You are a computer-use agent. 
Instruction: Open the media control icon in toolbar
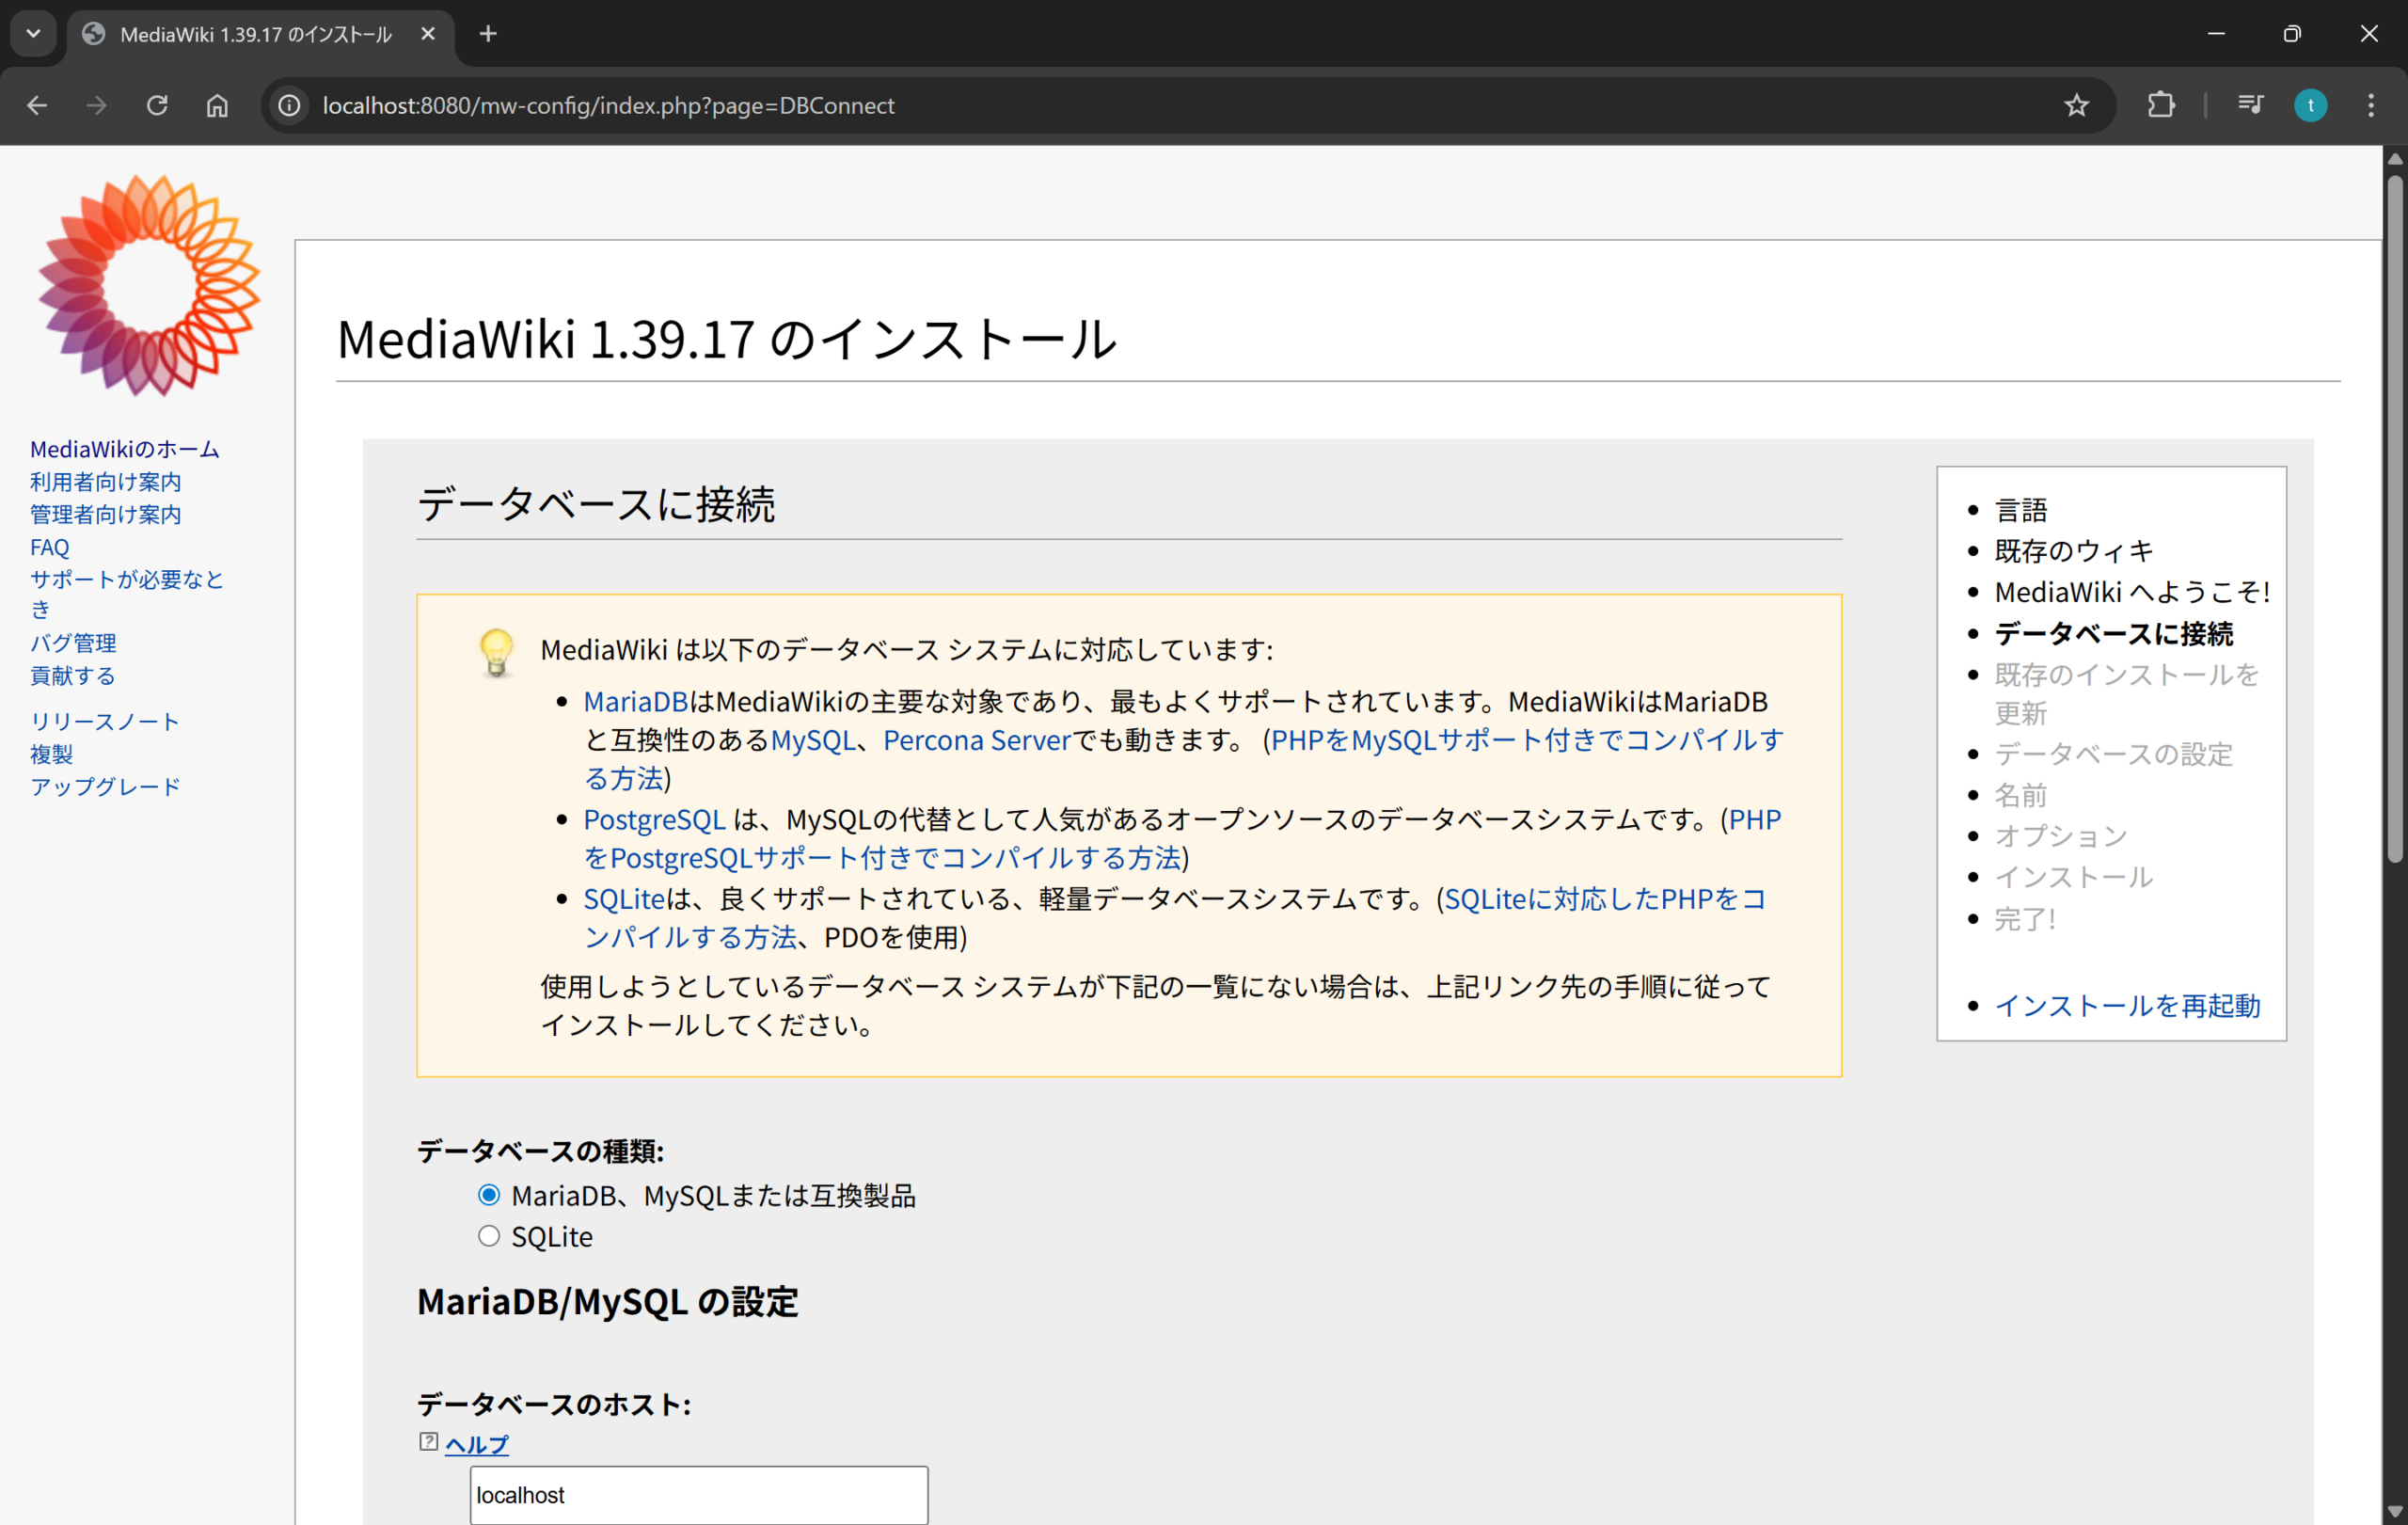click(x=2250, y=105)
